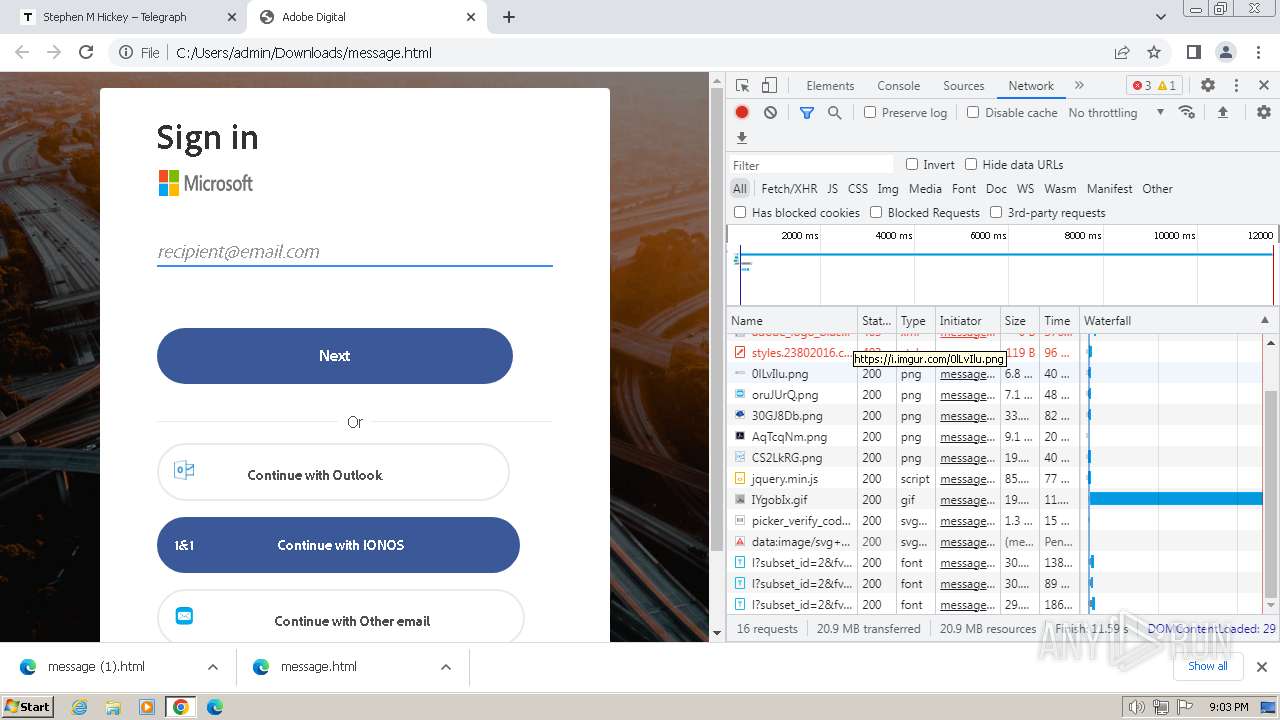Open the Windows Start menu
This screenshot has width=1280, height=720.
point(27,707)
